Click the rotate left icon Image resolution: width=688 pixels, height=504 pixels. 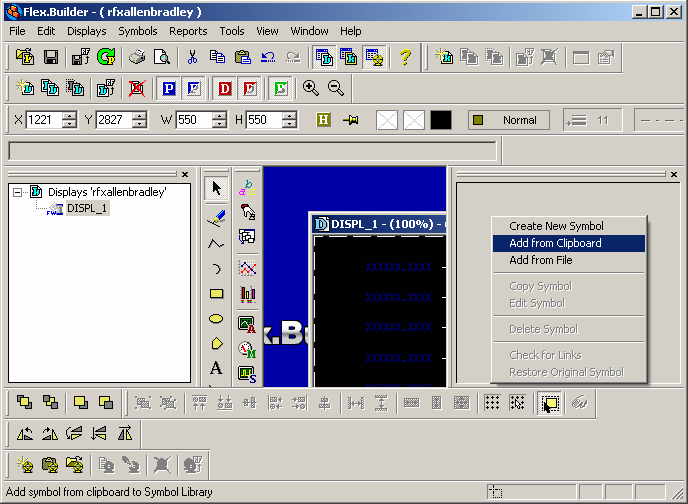25,434
